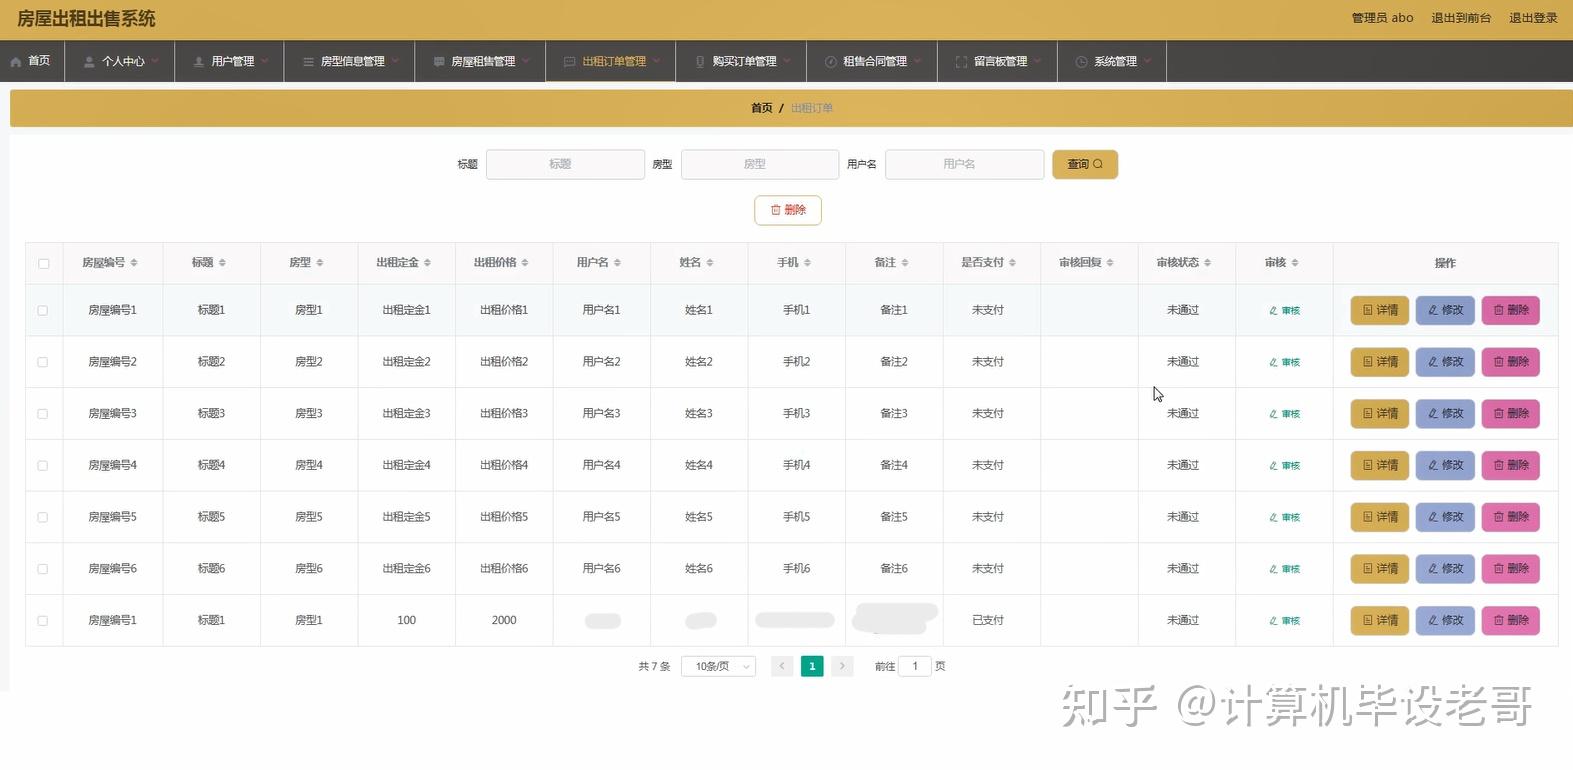
Task: Click the list icon beside 房型信息管理
Action: [308, 61]
